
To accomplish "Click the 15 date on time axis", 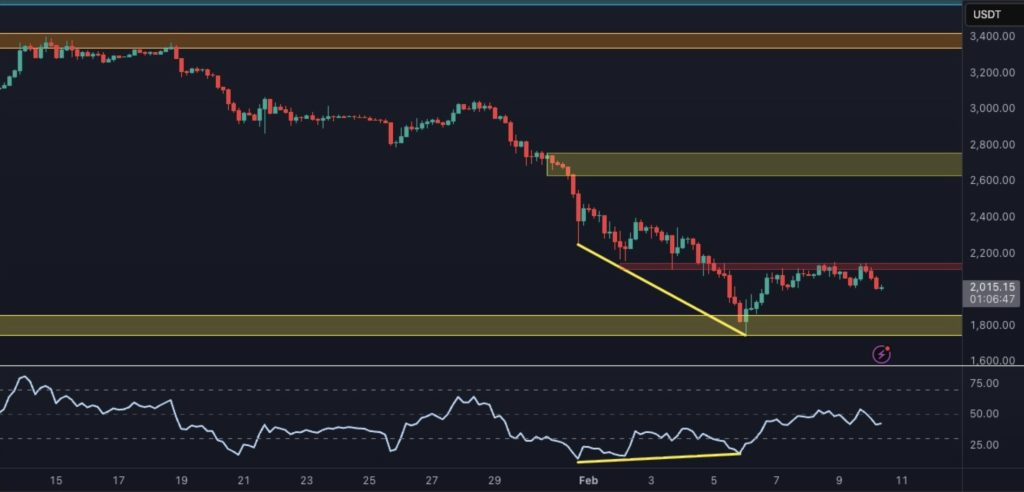I will pyautogui.click(x=55, y=480).
